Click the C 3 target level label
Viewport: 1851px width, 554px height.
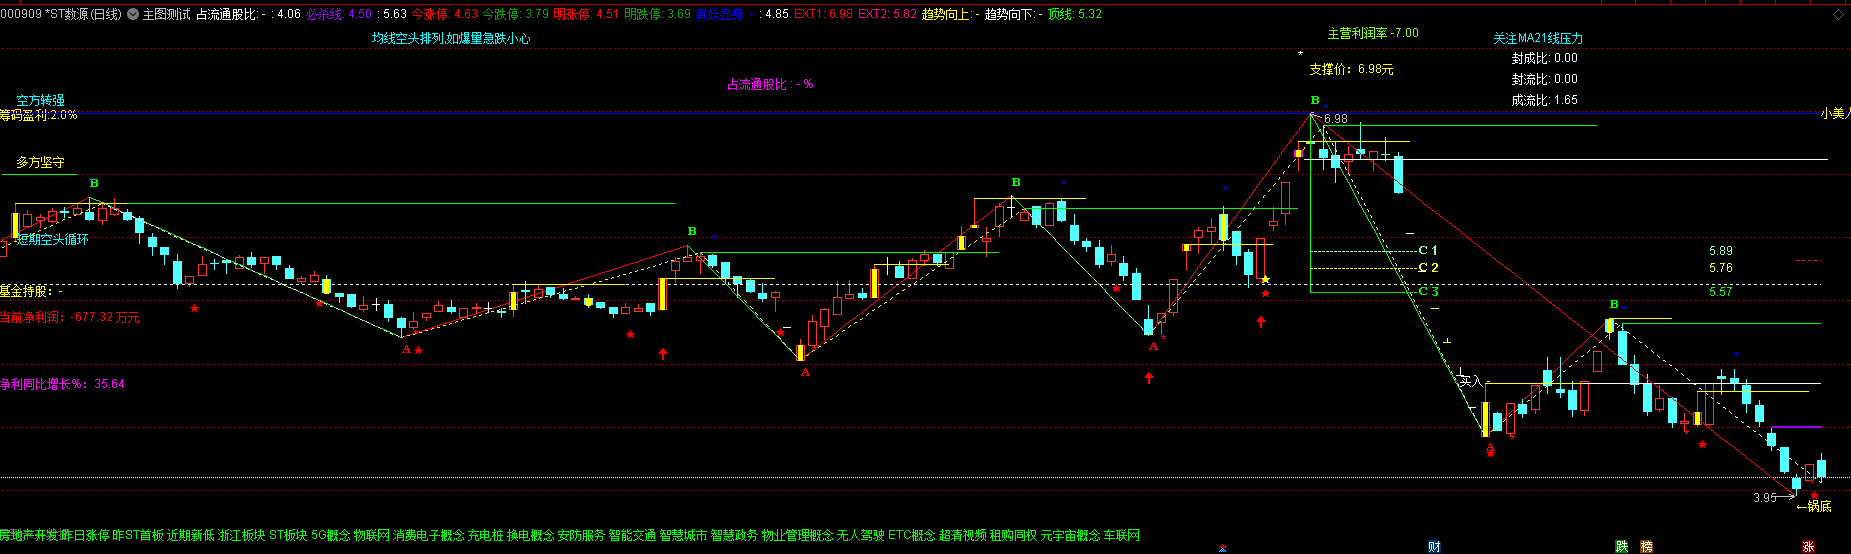click(1428, 291)
